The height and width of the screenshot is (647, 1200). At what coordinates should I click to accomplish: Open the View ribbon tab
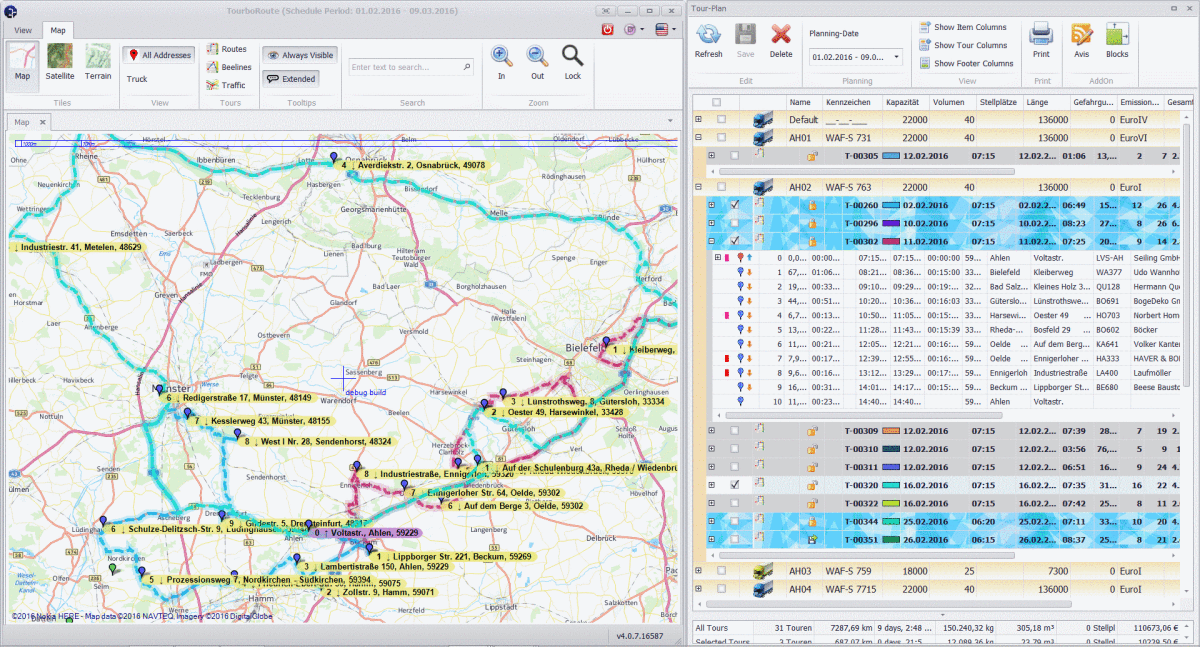click(x=23, y=31)
